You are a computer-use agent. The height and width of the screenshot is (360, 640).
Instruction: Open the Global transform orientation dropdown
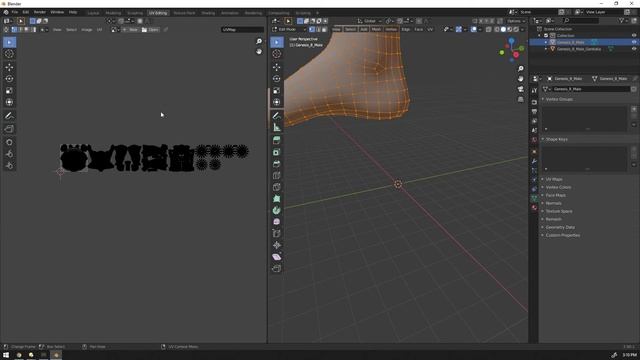[x=369, y=21]
